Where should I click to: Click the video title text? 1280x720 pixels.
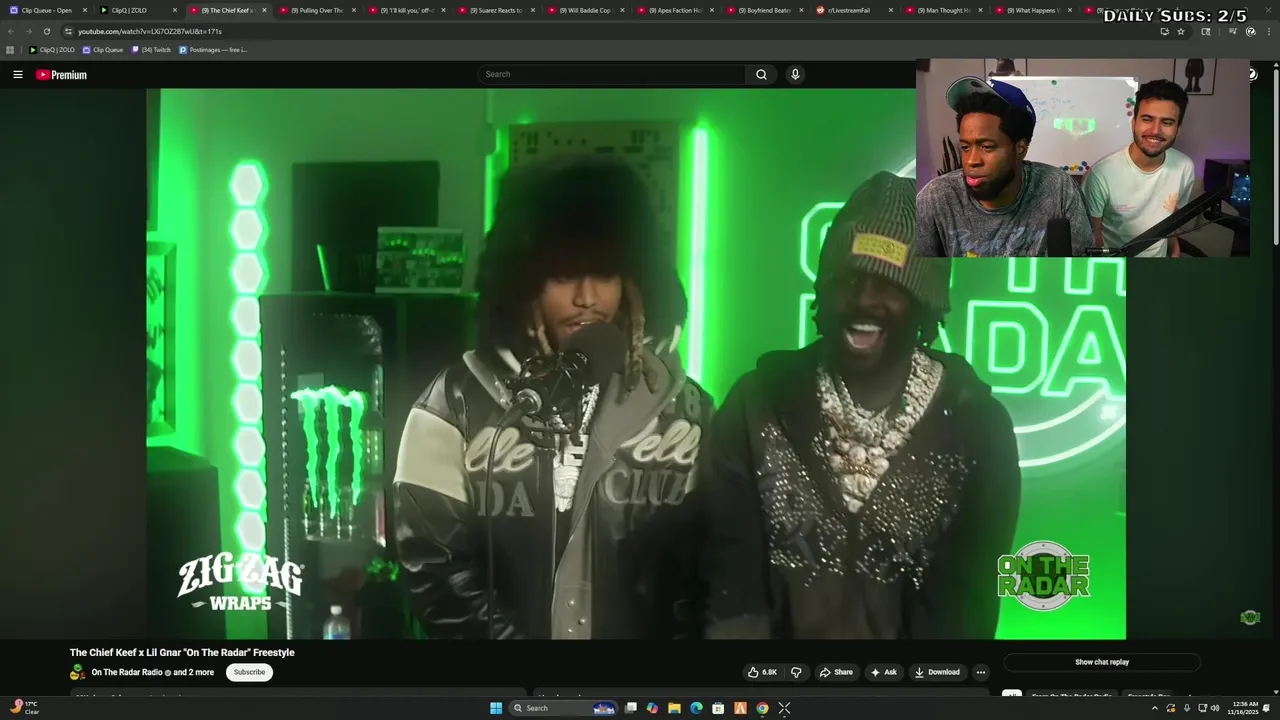(182, 653)
